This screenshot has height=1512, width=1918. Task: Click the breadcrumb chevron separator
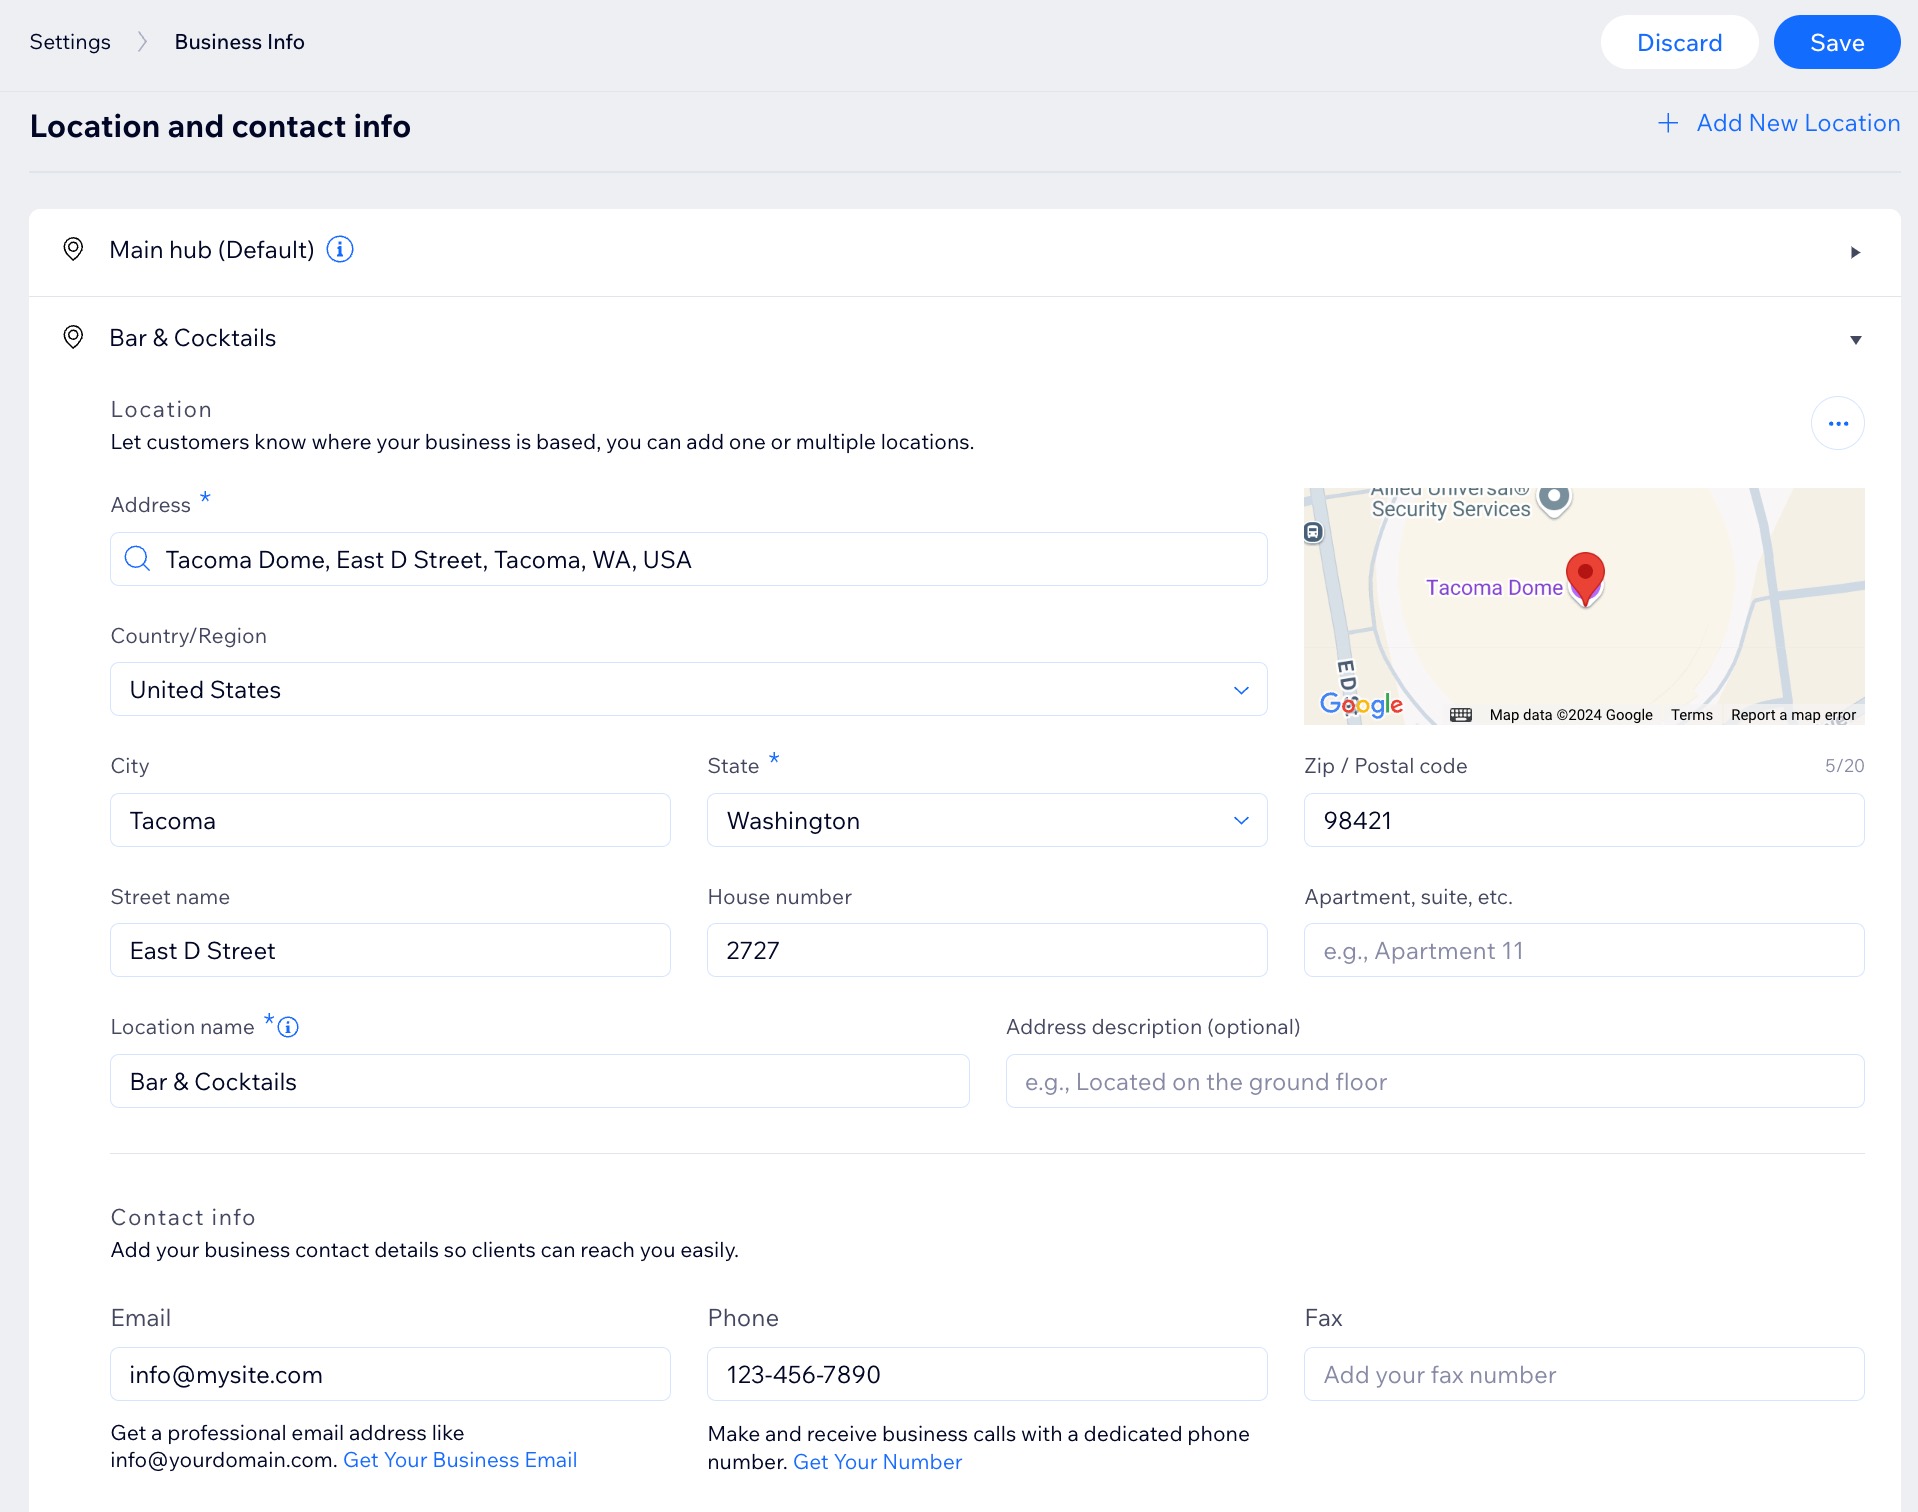pyautogui.click(x=142, y=42)
